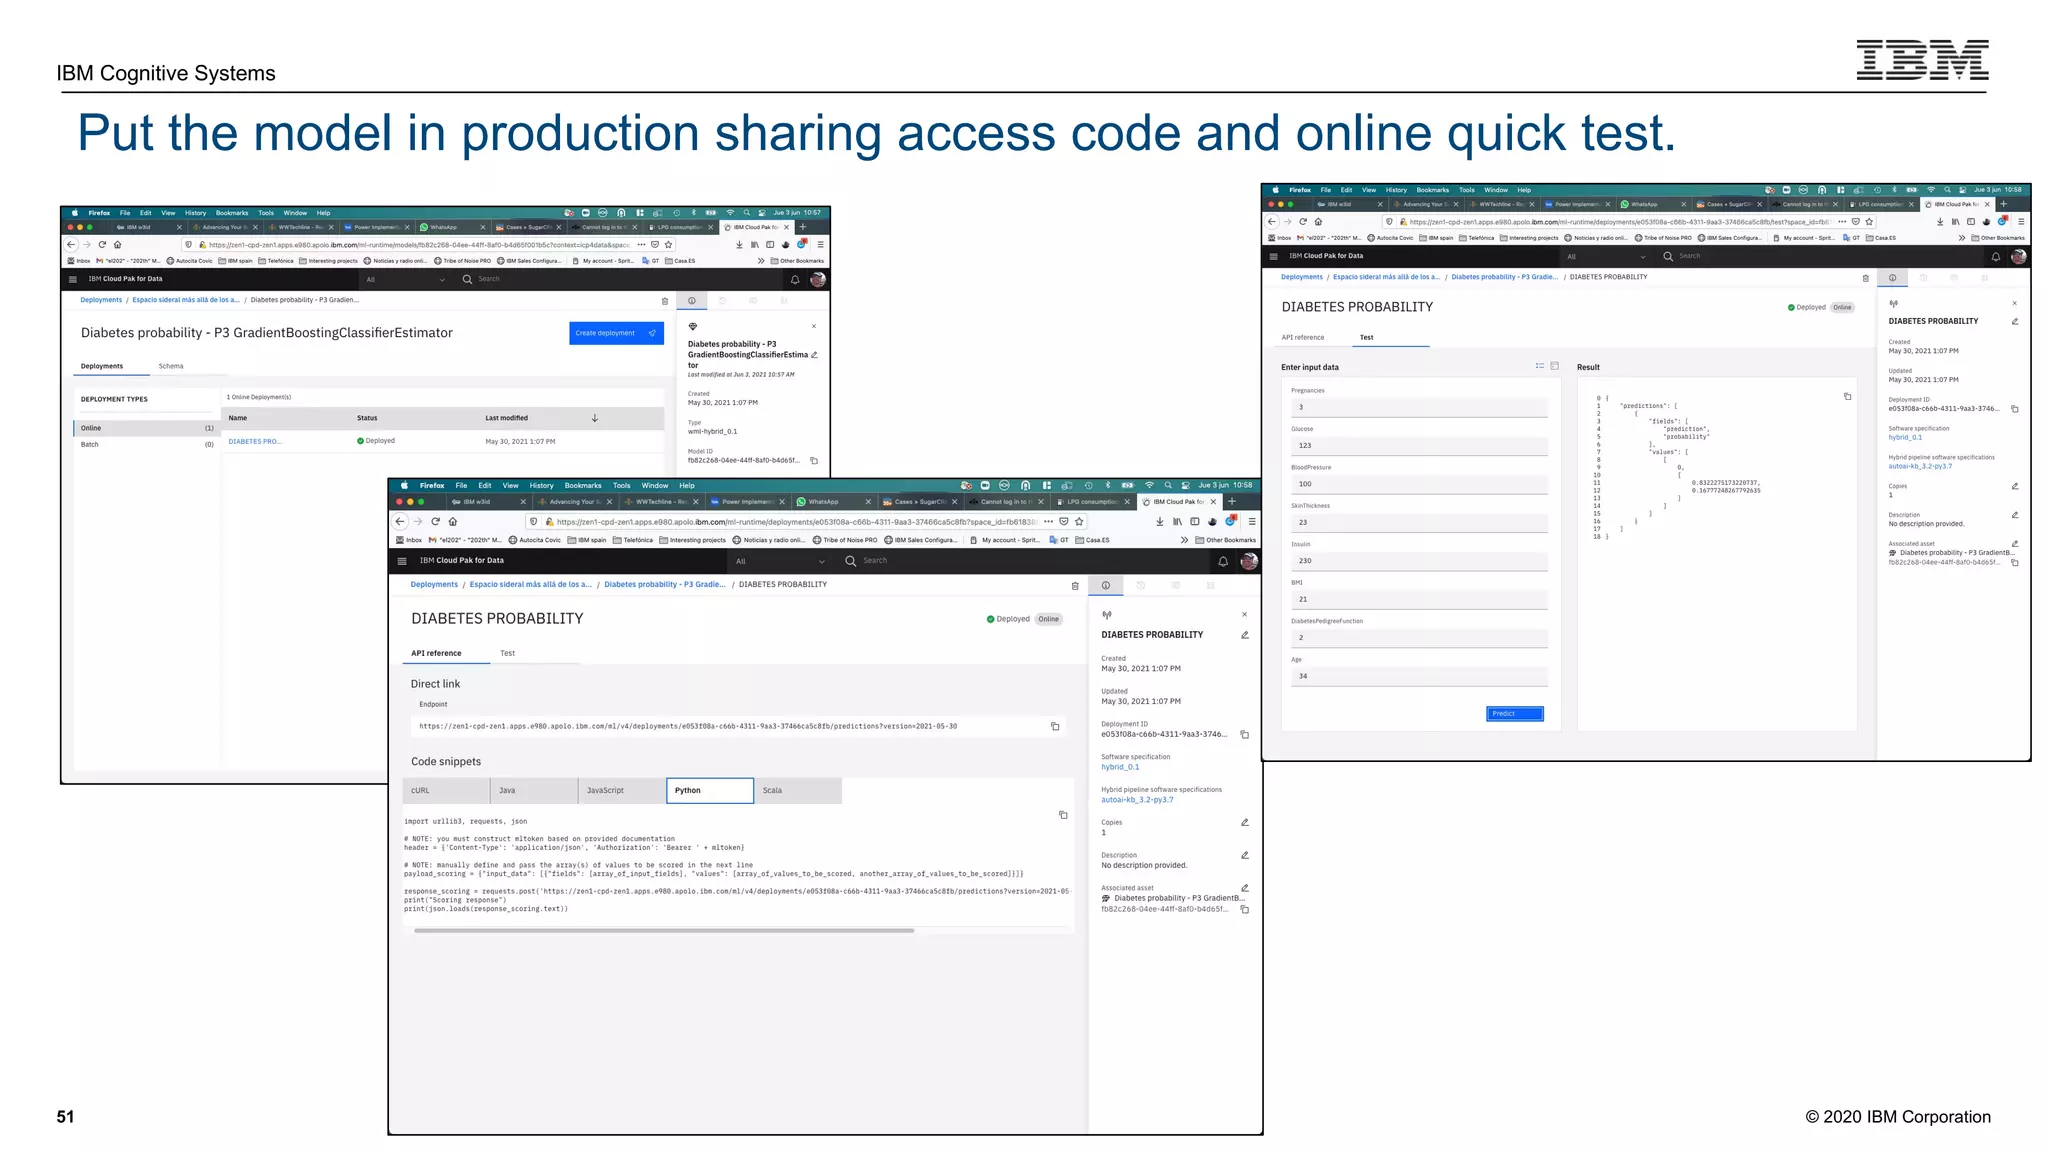Edit Description pencil in right window

click(2015, 515)
